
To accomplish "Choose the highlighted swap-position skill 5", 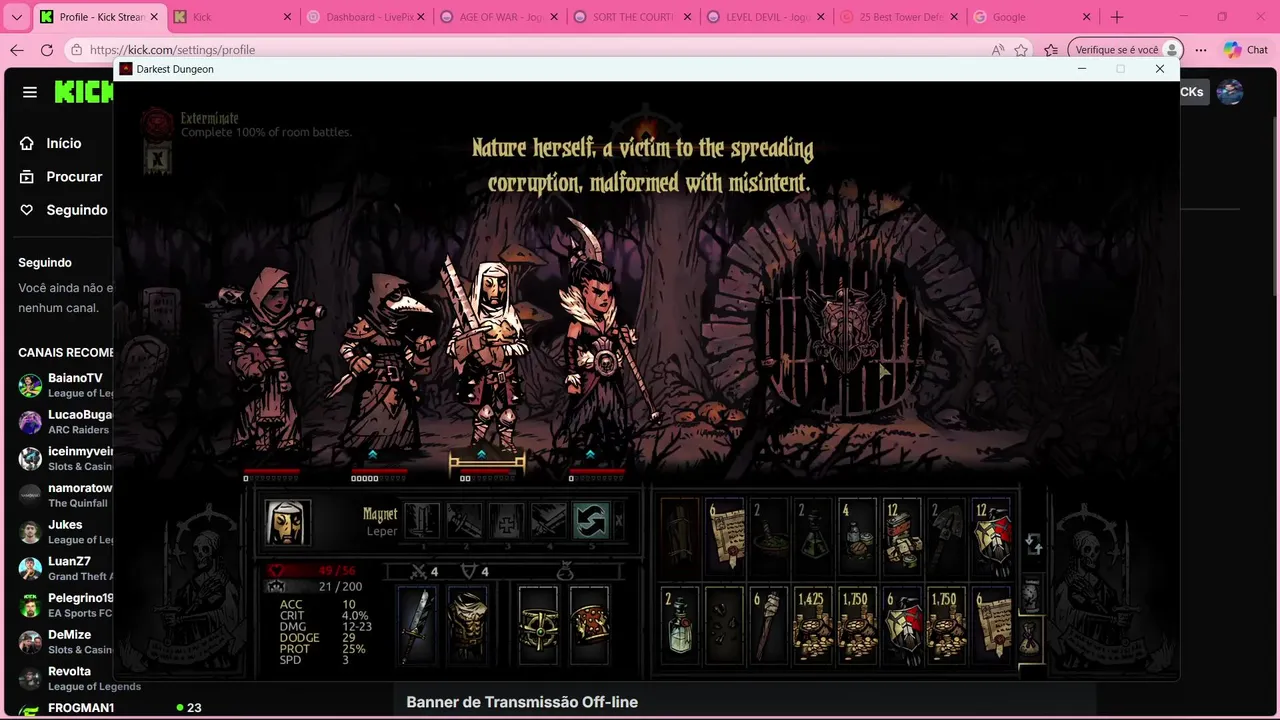I will pos(591,522).
